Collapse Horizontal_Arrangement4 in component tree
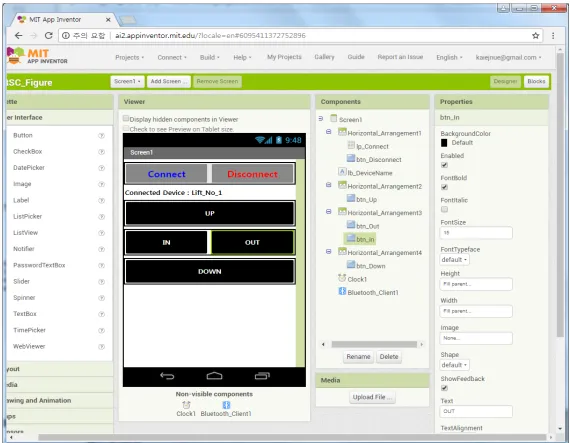Screen dimensions: 570x443 coord(329,251)
